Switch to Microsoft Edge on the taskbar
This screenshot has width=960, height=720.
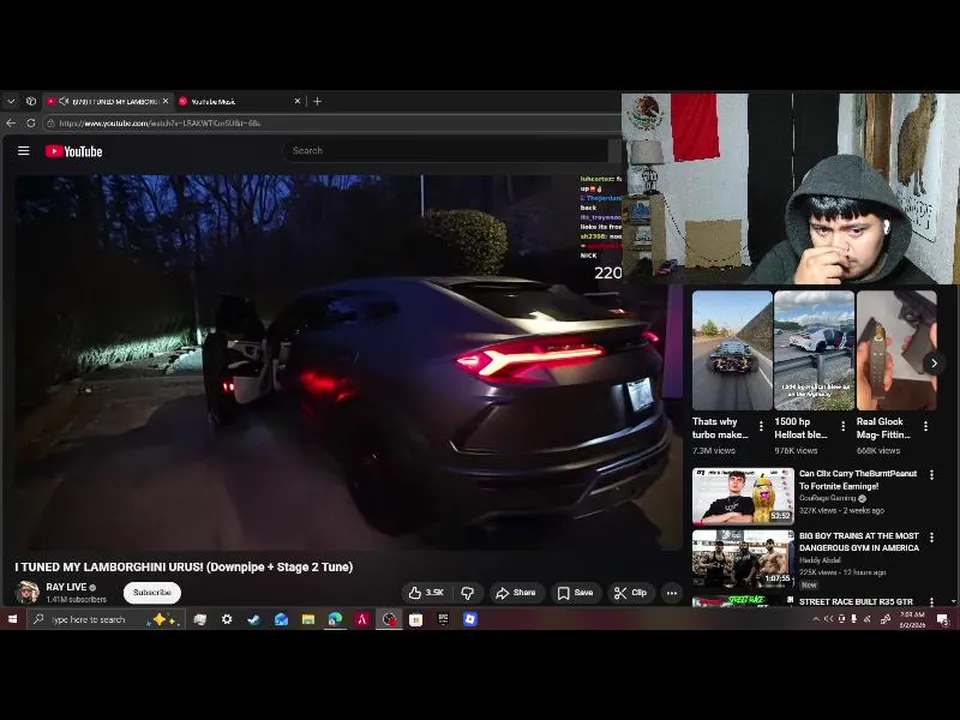(x=335, y=620)
